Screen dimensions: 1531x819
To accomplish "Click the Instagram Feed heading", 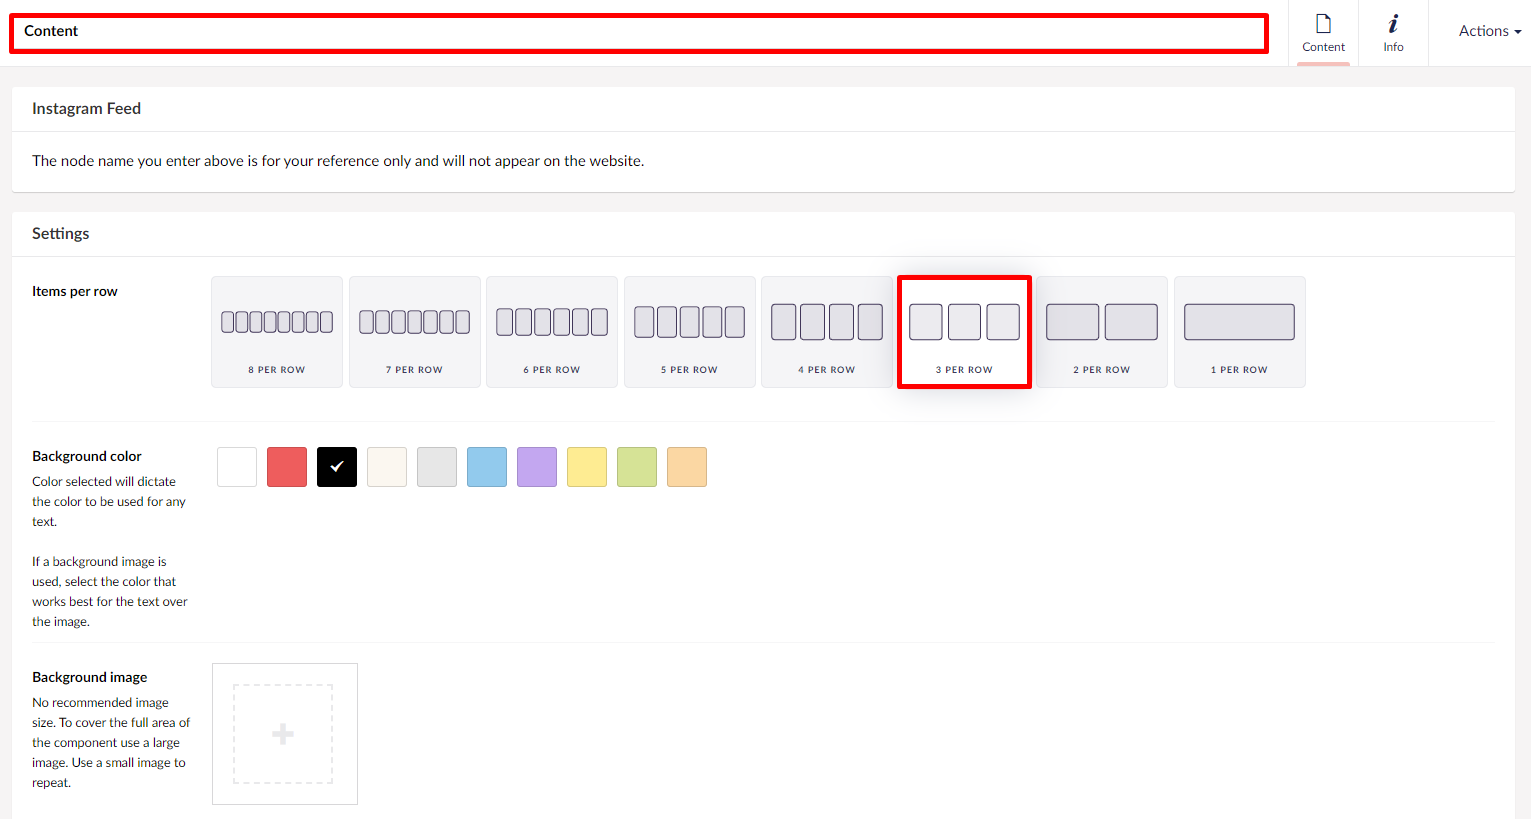I will 86,109.
